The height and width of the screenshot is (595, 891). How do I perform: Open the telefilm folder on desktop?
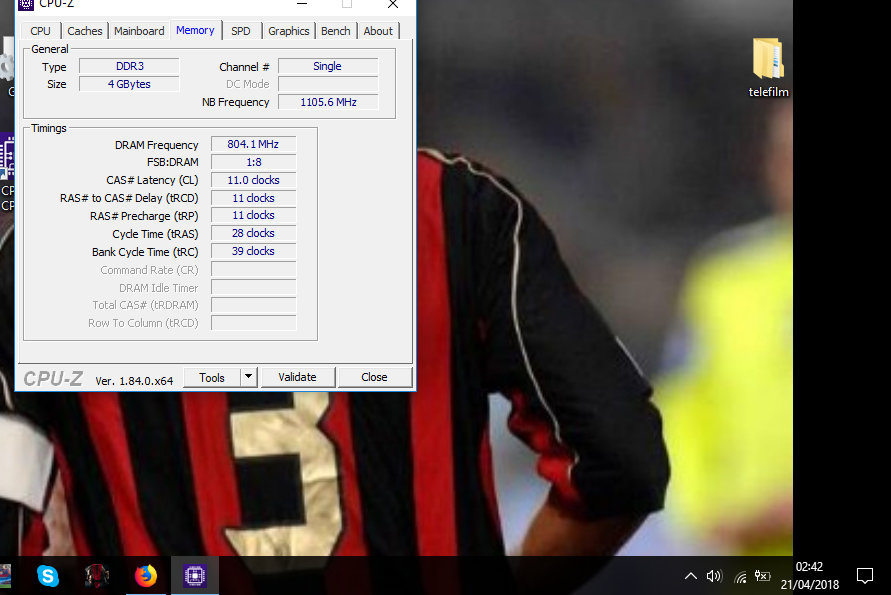(x=768, y=68)
